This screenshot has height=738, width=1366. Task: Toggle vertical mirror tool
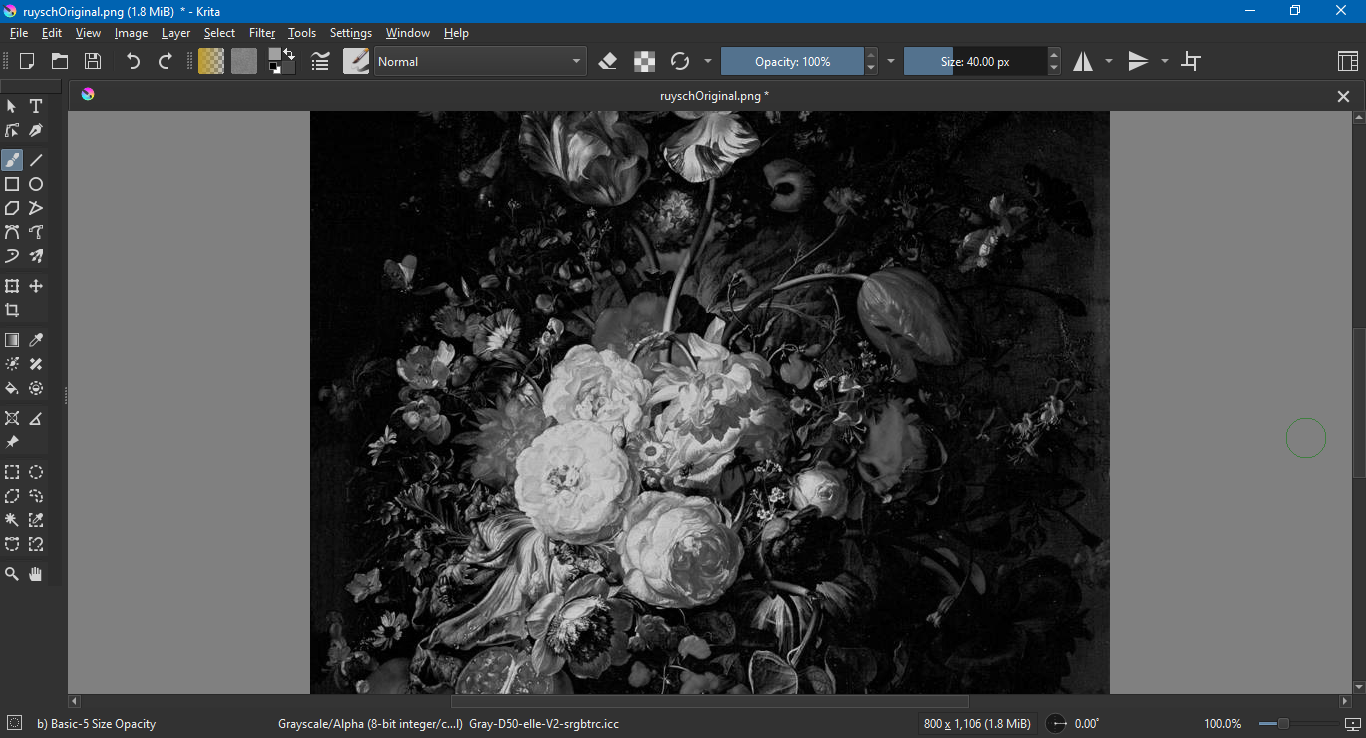(x=1138, y=61)
